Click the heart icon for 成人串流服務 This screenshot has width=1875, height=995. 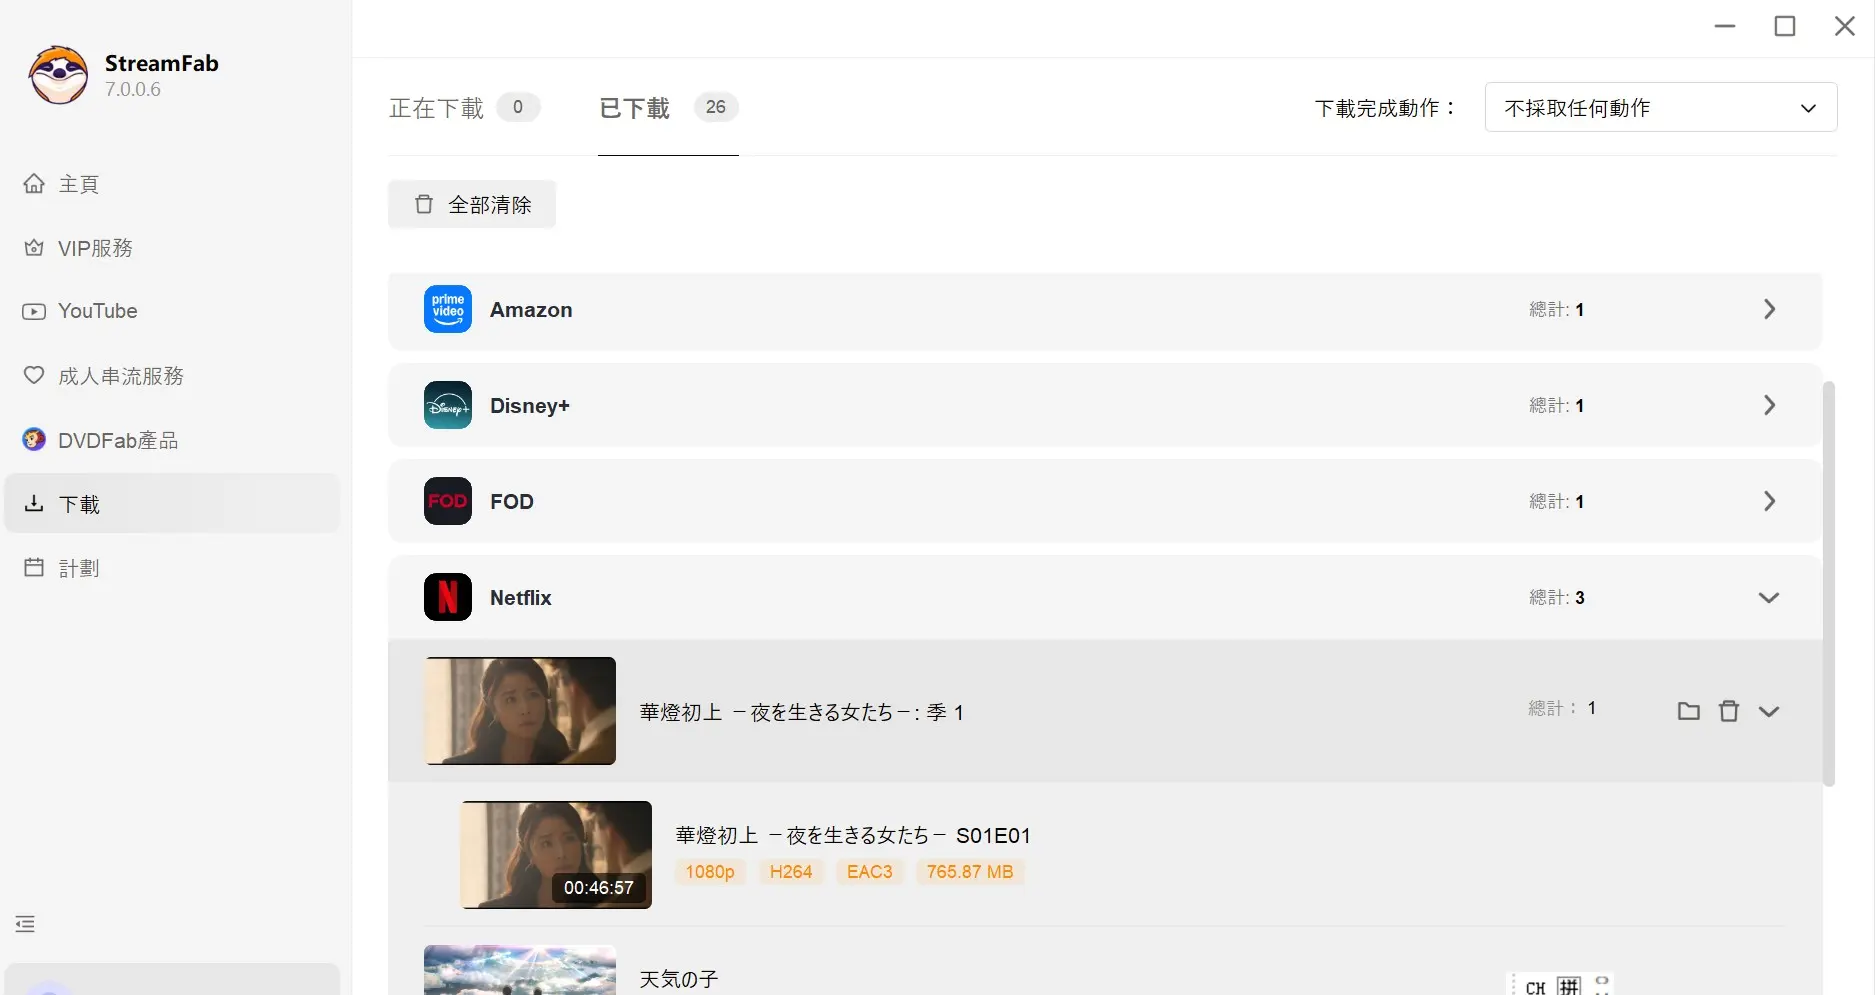[x=34, y=375]
